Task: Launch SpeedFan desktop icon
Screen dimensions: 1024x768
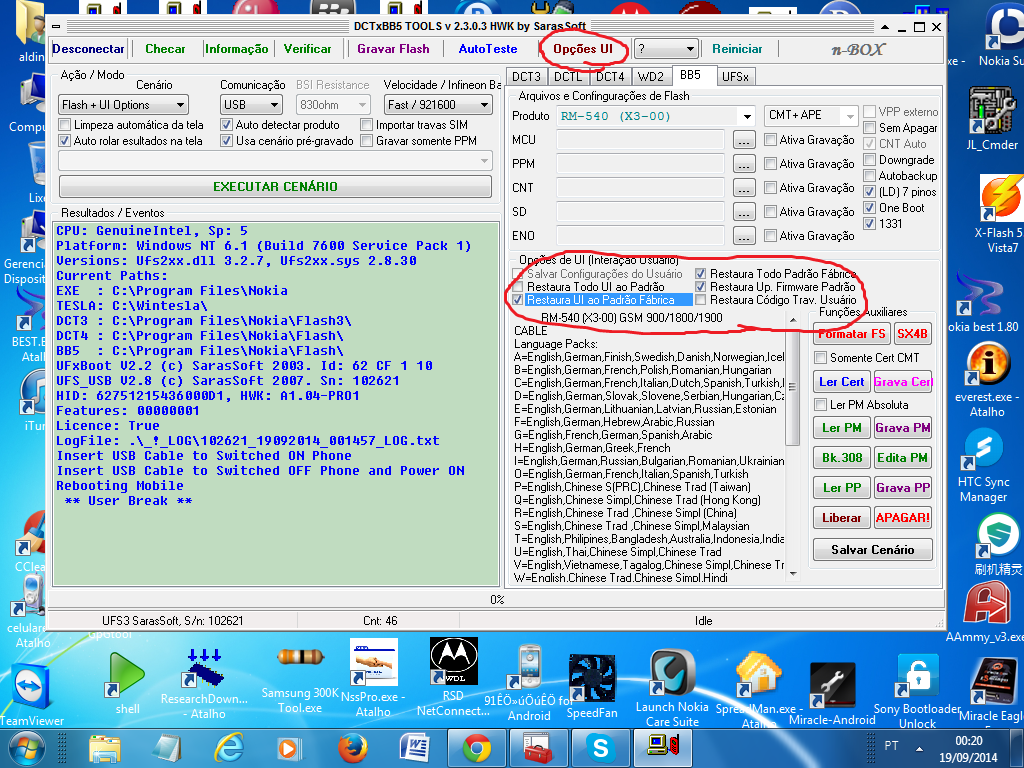Action: coord(592,679)
